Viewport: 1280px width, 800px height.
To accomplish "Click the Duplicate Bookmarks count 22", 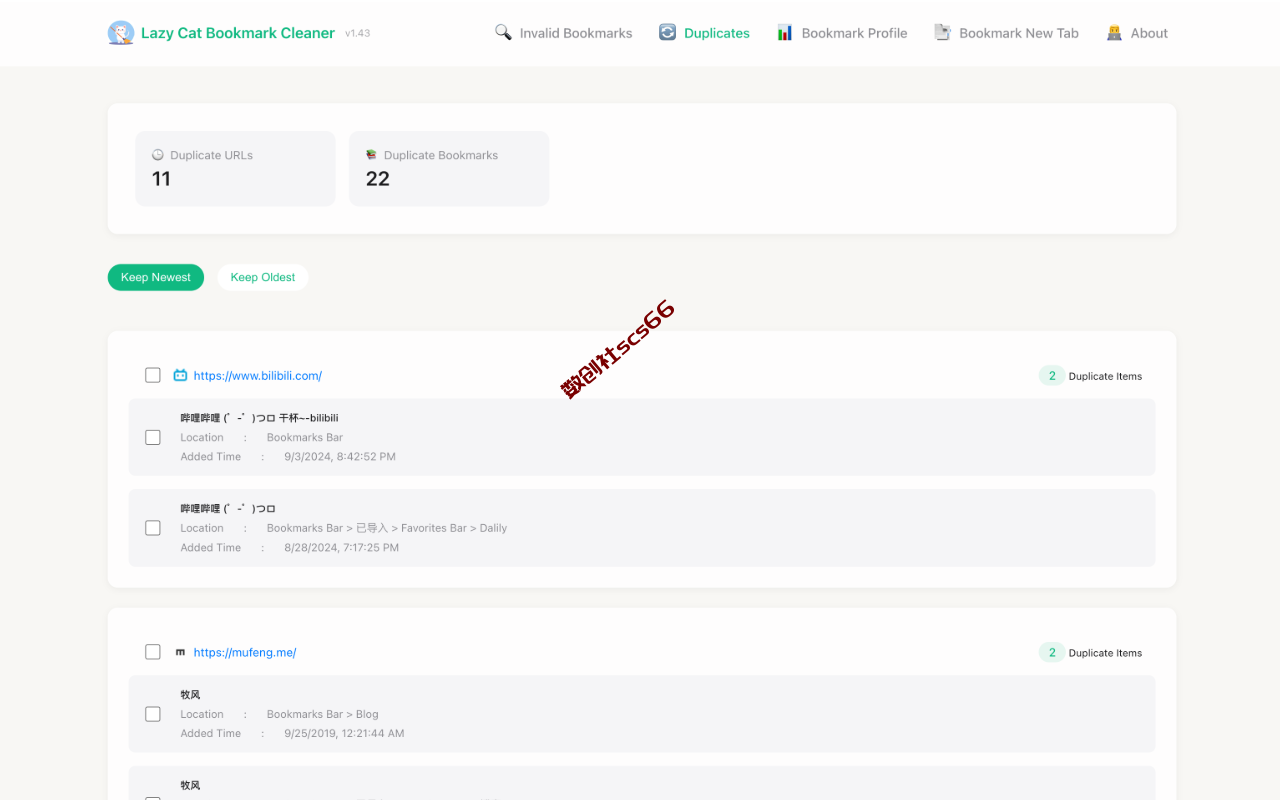I will [x=377, y=179].
